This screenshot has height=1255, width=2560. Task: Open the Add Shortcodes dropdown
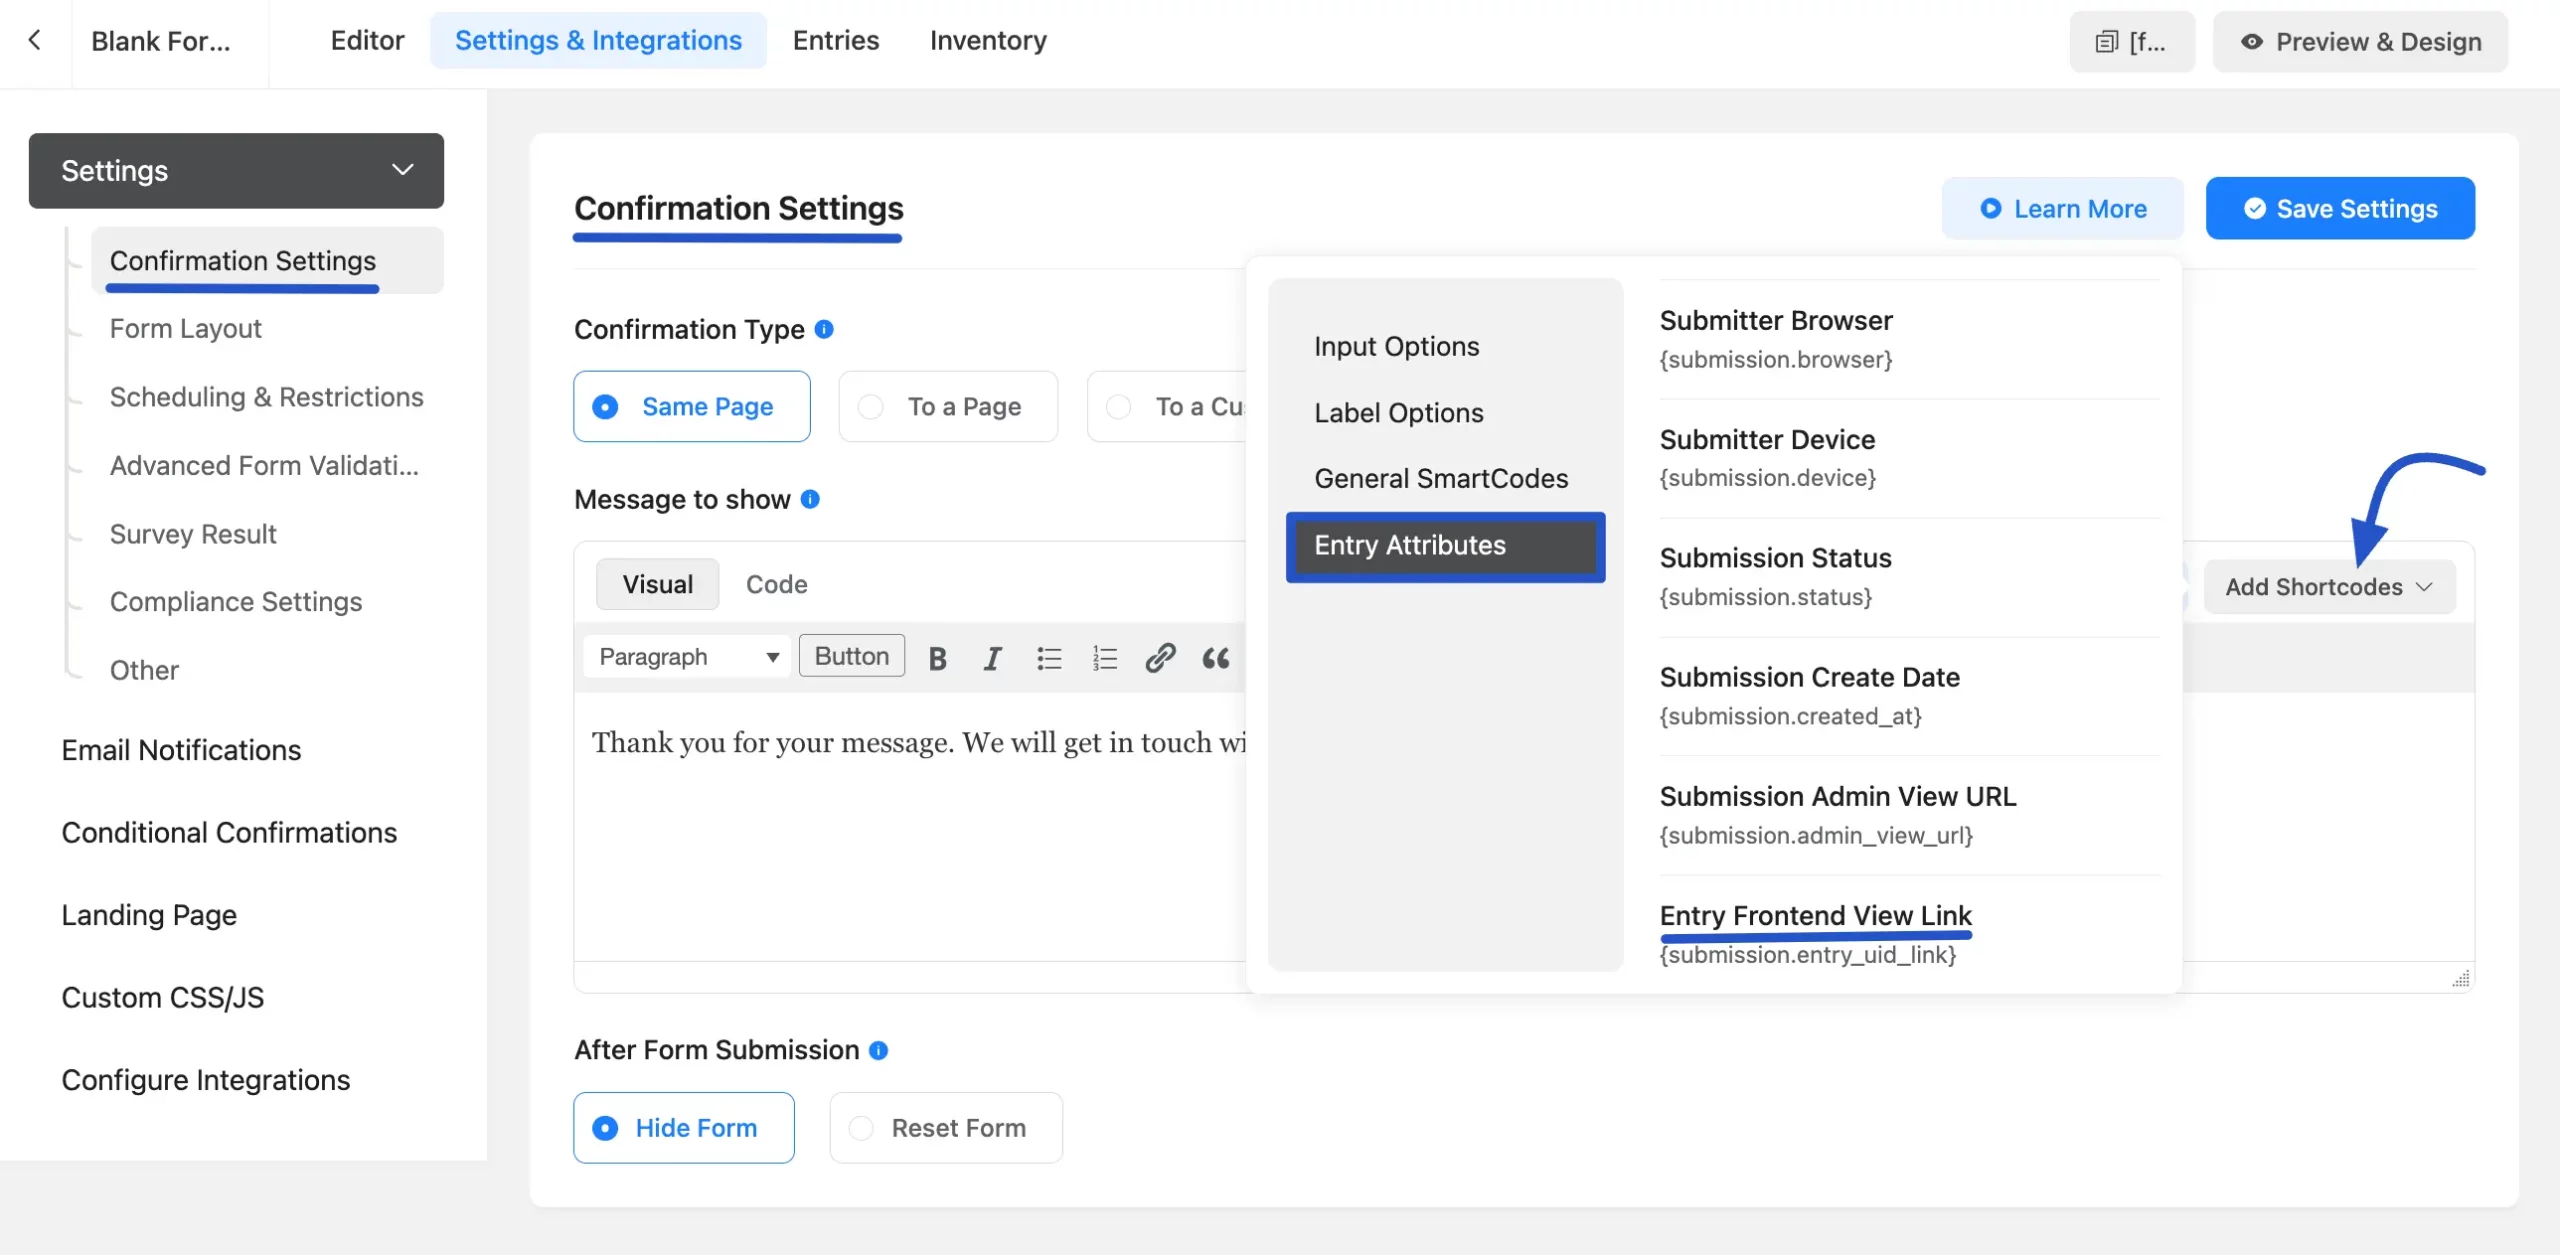[2328, 587]
